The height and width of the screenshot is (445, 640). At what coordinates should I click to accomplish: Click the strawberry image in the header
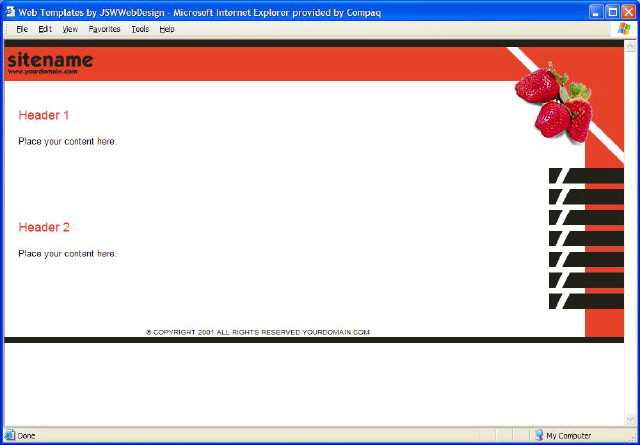pos(554,101)
